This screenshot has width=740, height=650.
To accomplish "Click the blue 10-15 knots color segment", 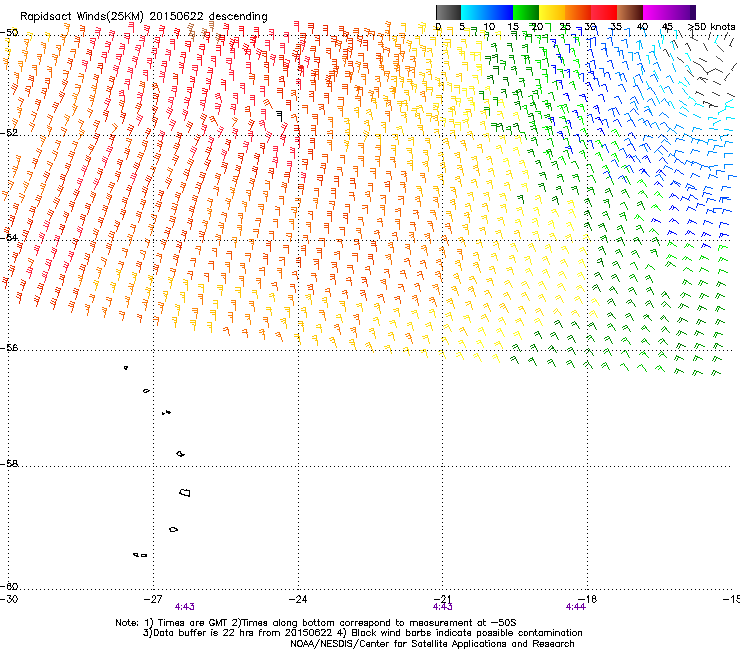I will coord(500,12).
